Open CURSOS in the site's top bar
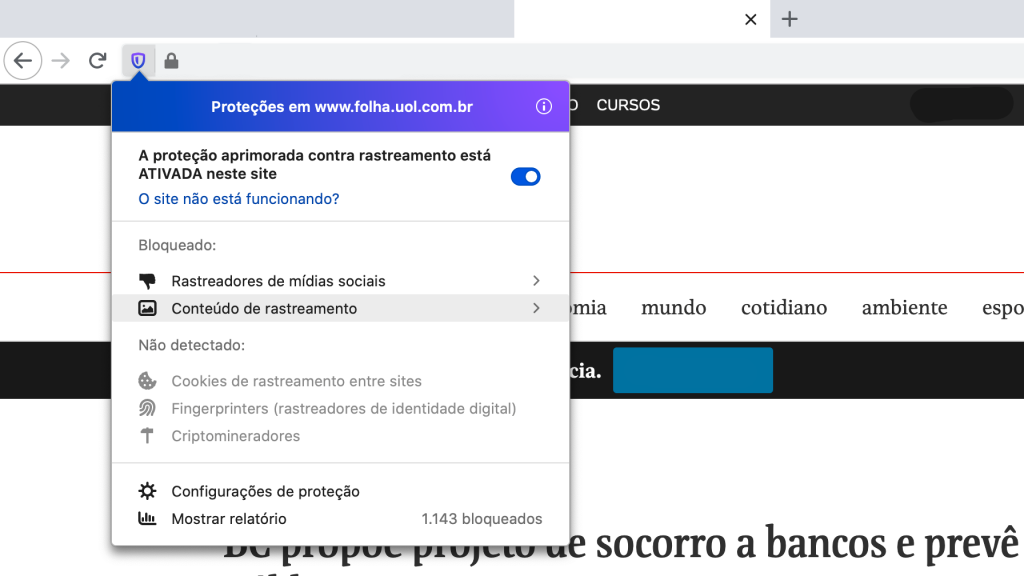Viewport: 1024px width, 576px height. point(628,105)
